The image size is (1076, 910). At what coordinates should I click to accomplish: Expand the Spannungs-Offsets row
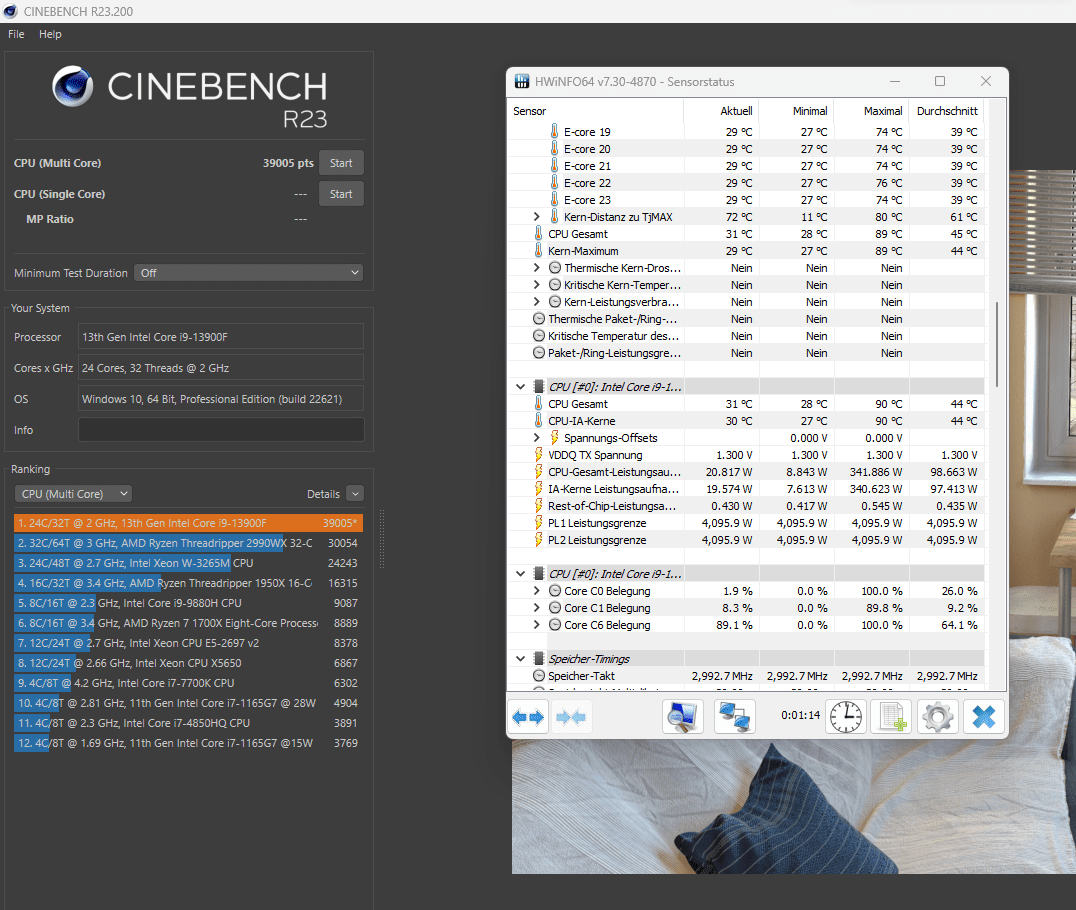[537, 437]
